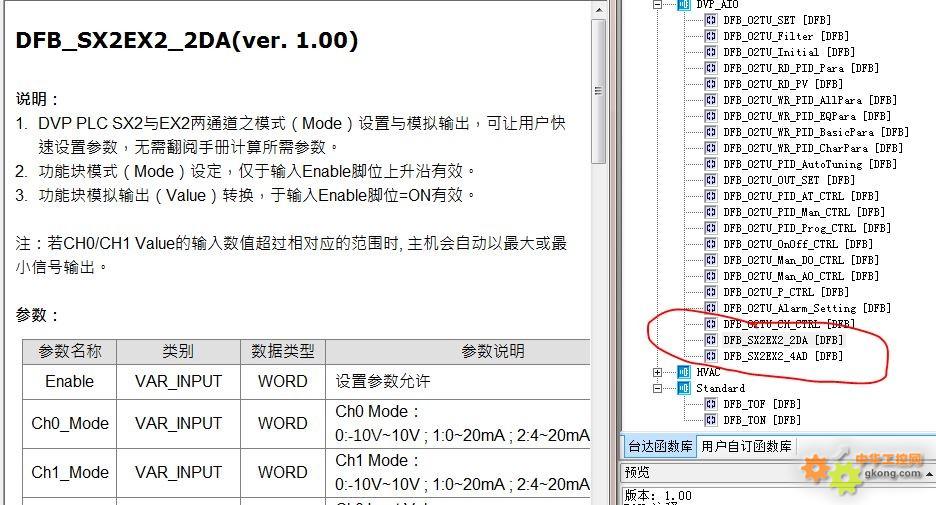Pick the DFB_02TU_WR_PID_EQPara icon
Screen dimensions: 936x505
pyautogui.click(x=710, y=116)
